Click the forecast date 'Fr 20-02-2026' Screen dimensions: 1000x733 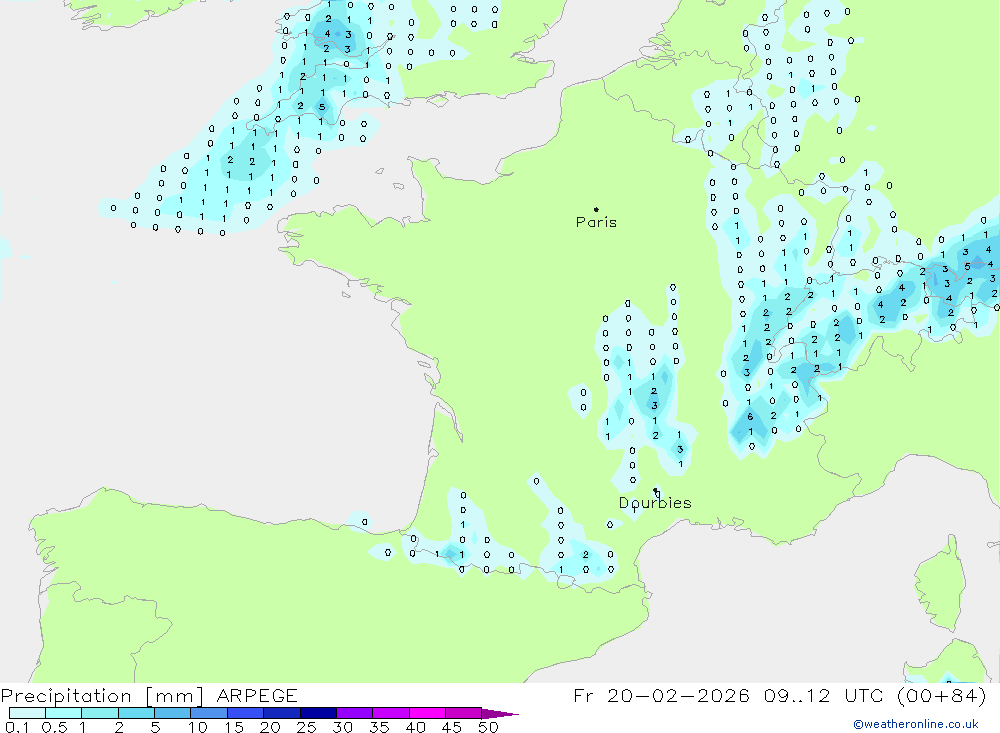[x=661, y=695]
